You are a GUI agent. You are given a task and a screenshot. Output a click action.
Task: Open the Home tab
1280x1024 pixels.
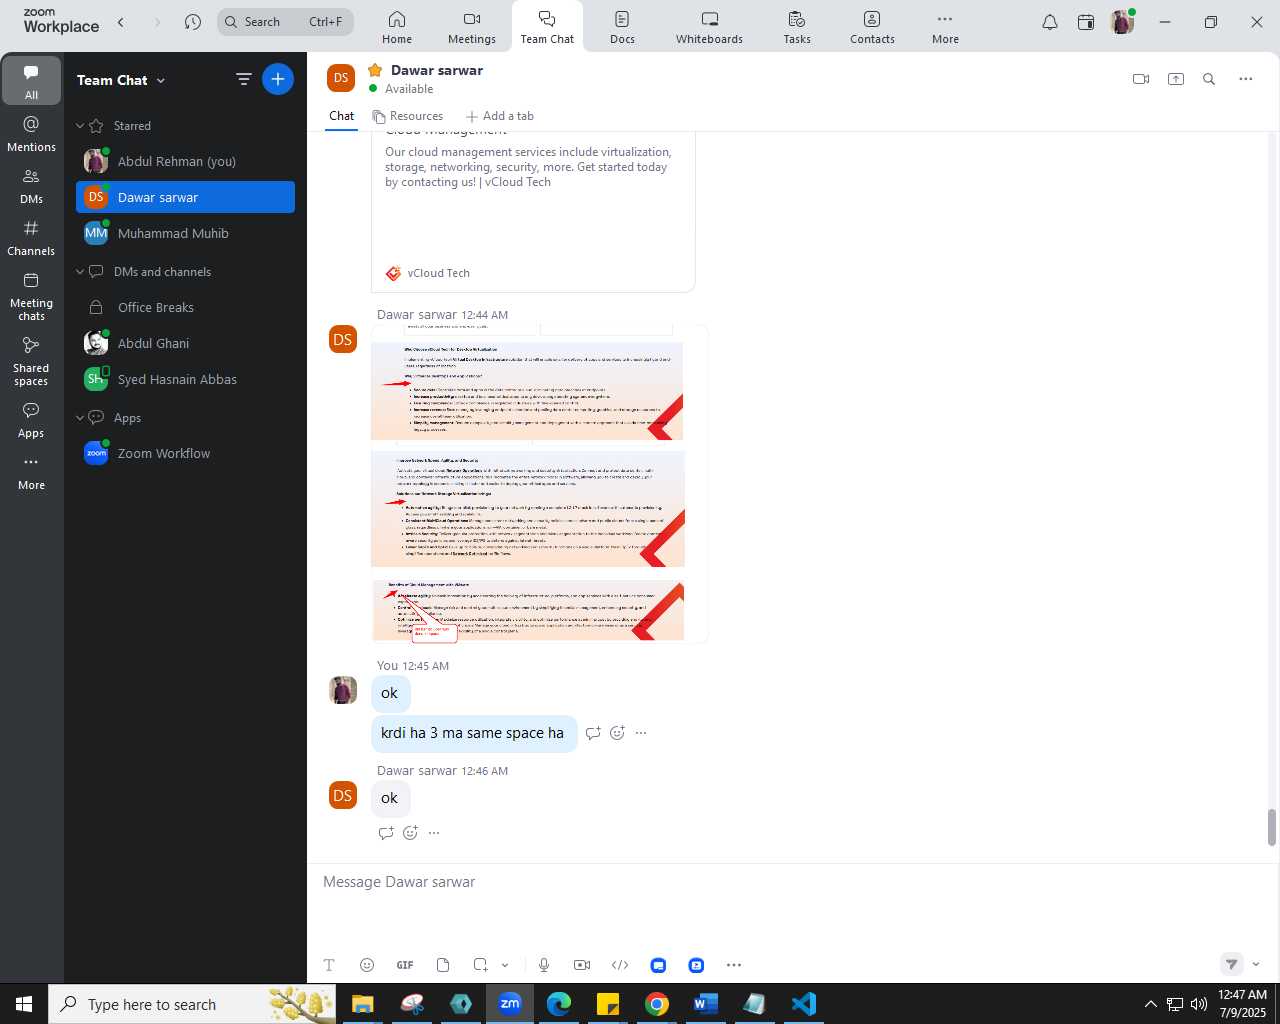(x=397, y=27)
